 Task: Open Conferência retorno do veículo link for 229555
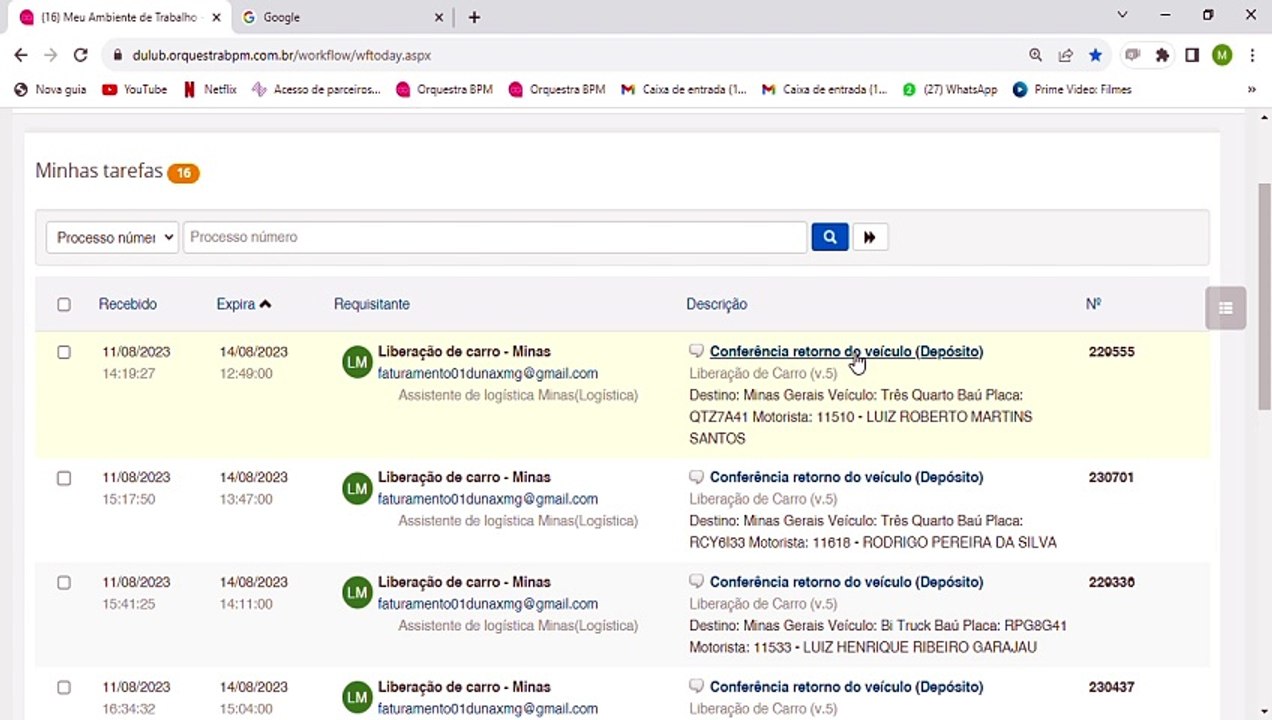[846, 351]
